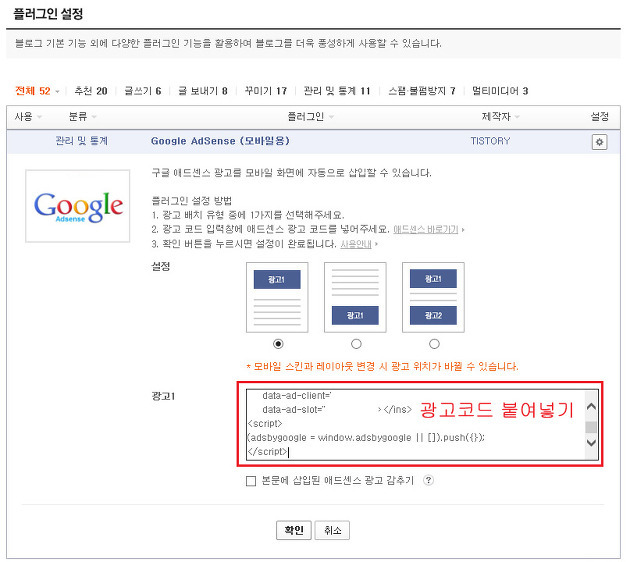Screen dimensions: 630x562
Task: Click the ad code textarea scrollbar thumb
Action: tap(591, 427)
